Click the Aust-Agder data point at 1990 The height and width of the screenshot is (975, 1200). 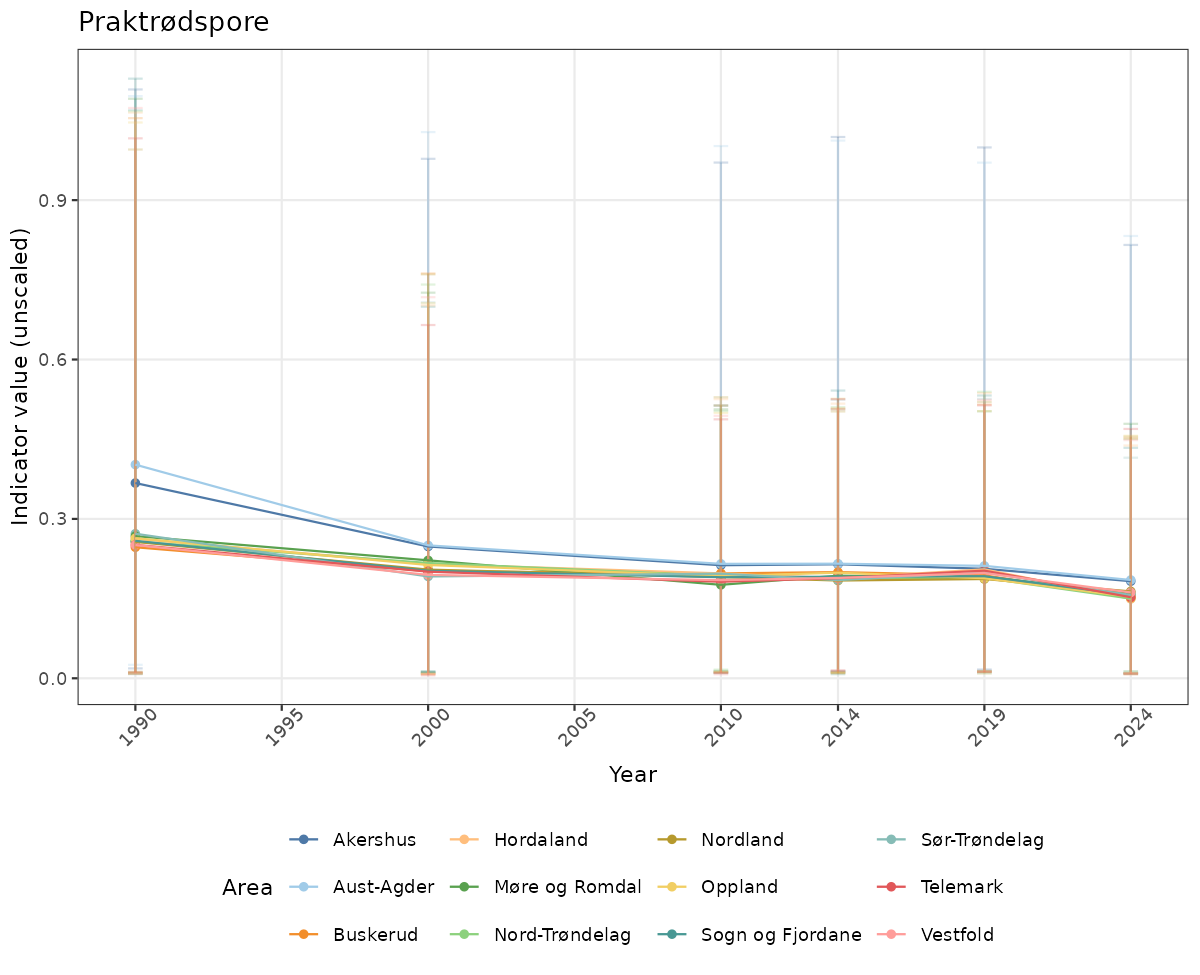pyautogui.click(x=135, y=465)
